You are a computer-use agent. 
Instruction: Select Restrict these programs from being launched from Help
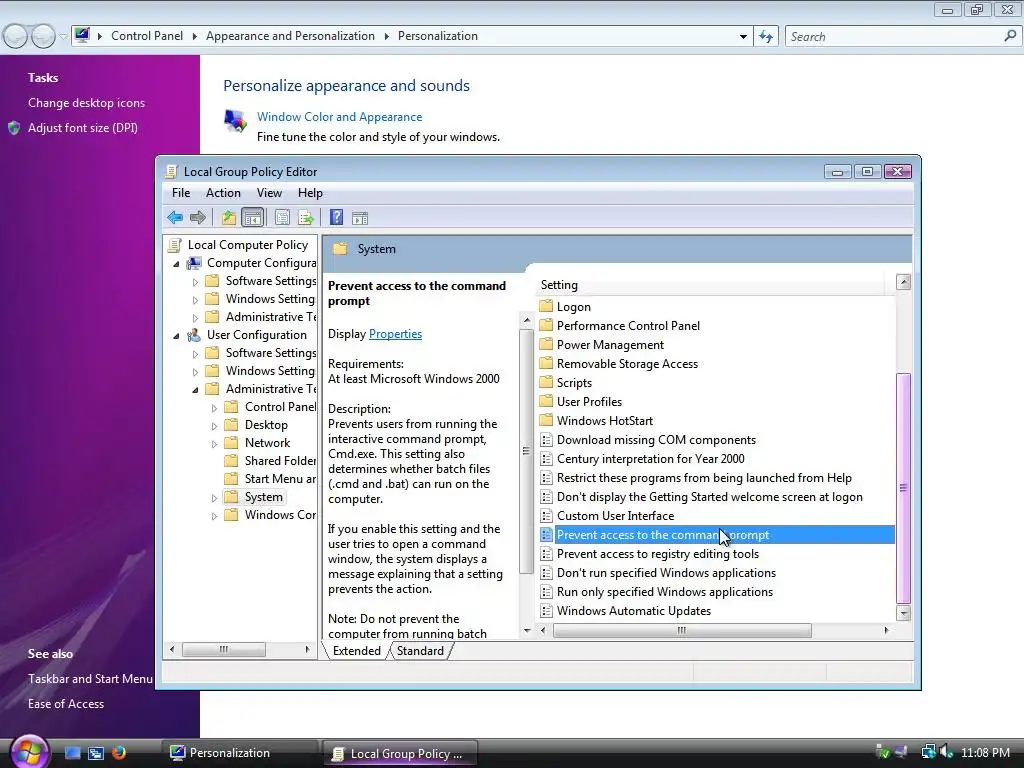point(704,477)
